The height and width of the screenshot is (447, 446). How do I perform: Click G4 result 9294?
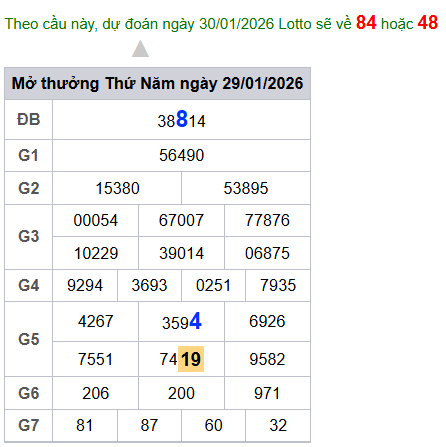[x=85, y=285]
